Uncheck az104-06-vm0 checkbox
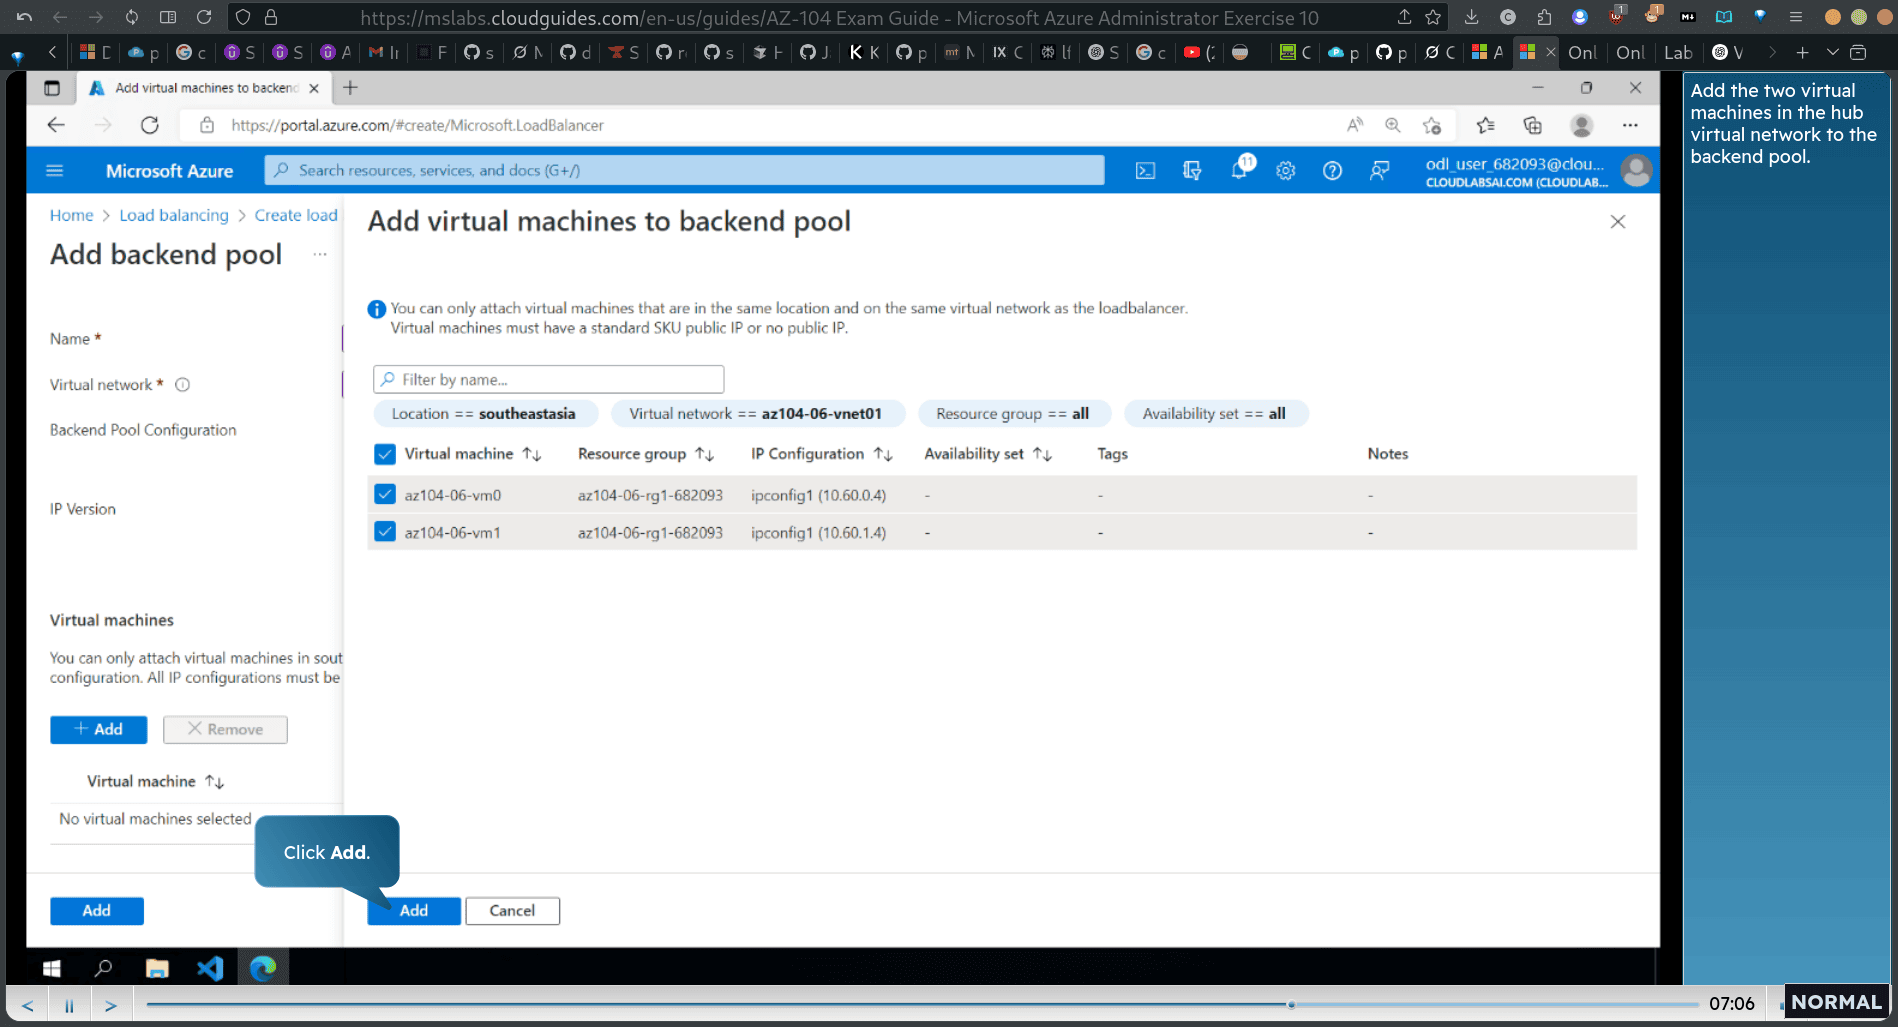The height and width of the screenshot is (1027, 1898). [x=385, y=494]
